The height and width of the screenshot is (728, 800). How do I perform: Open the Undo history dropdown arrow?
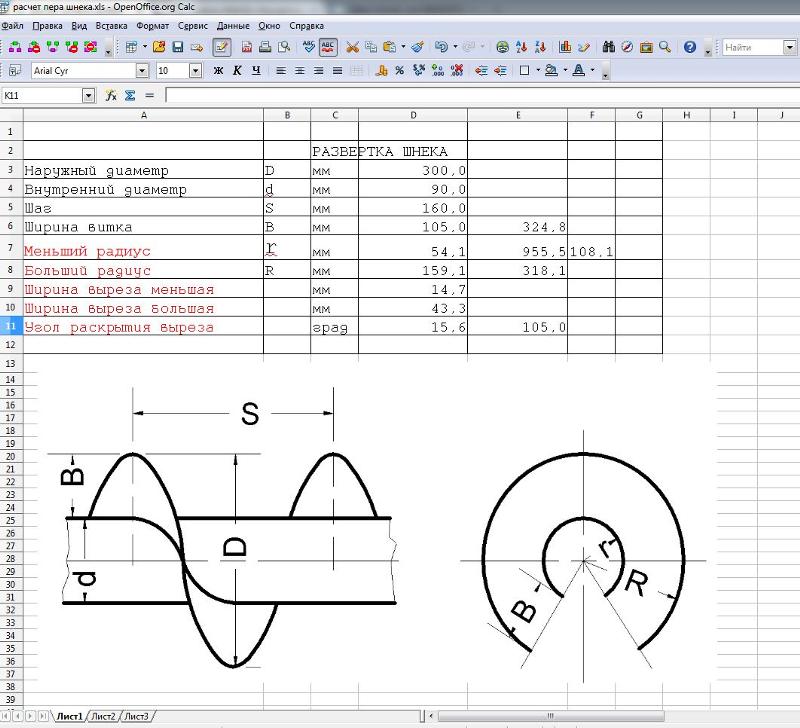[455, 47]
